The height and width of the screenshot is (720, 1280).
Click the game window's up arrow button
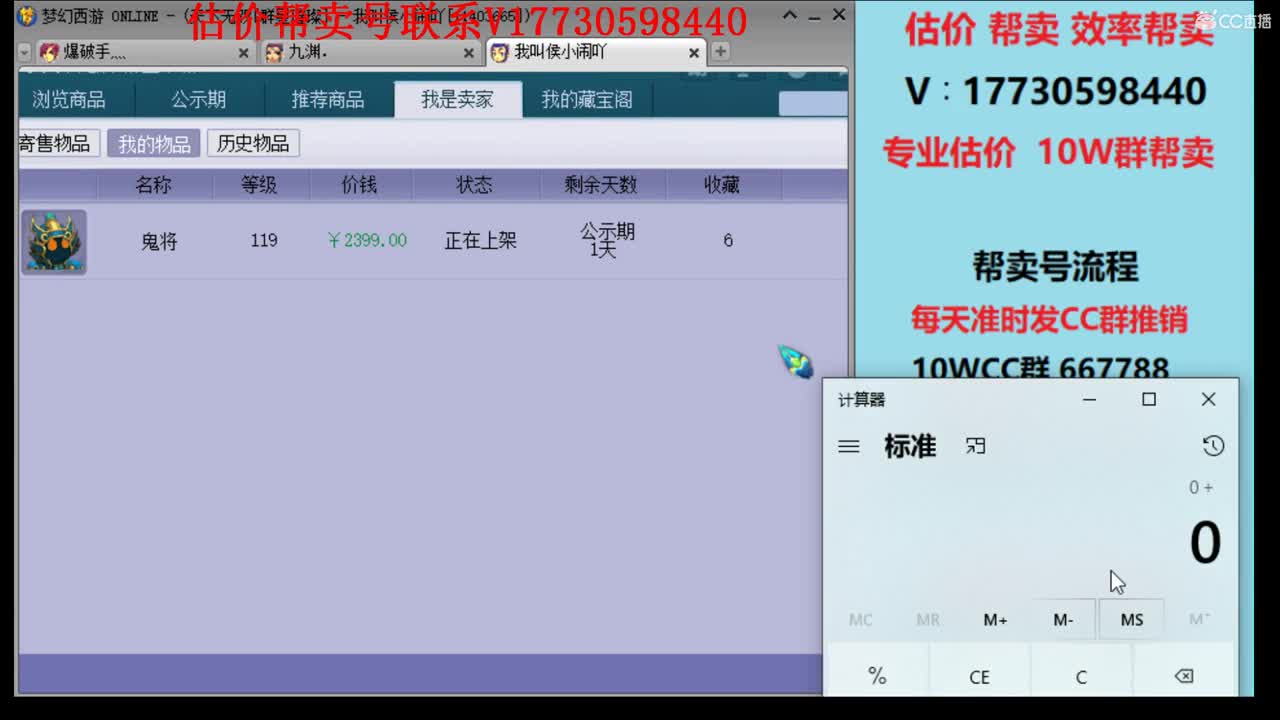[x=790, y=15]
